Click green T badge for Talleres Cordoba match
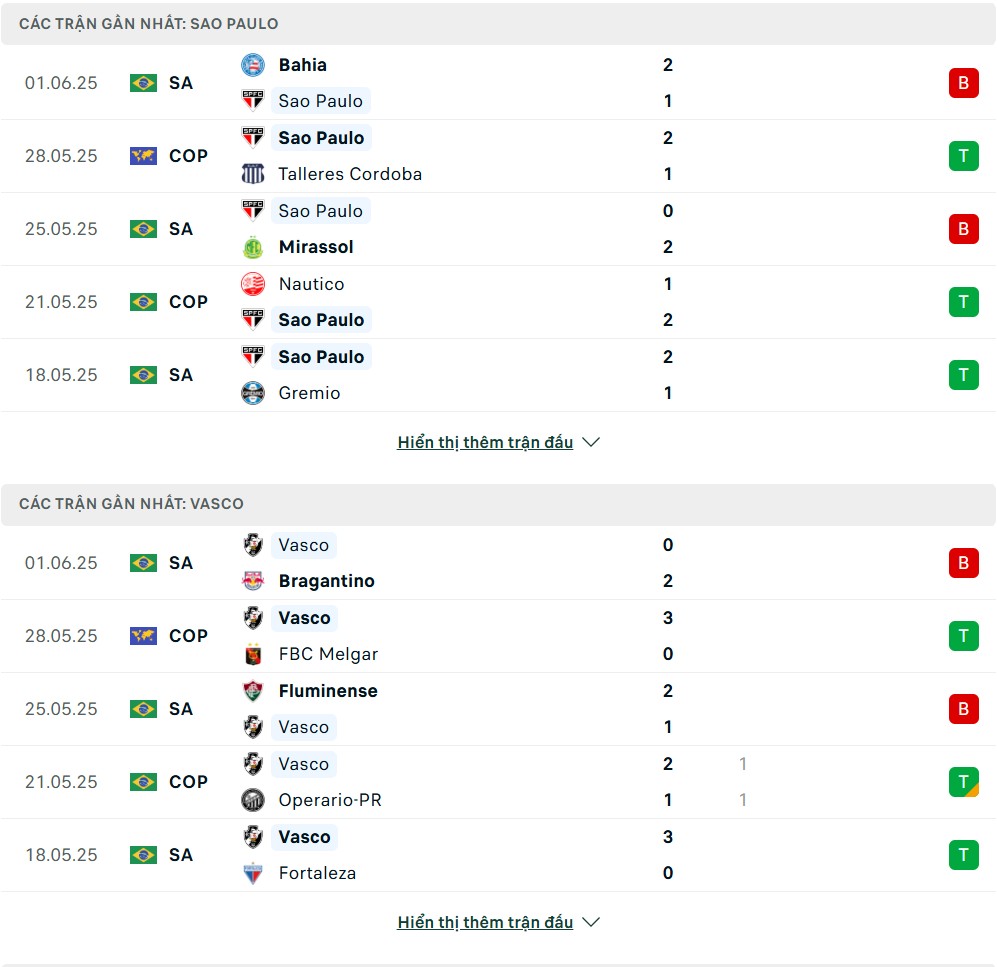Viewport: 997px width, 967px height. [963, 156]
